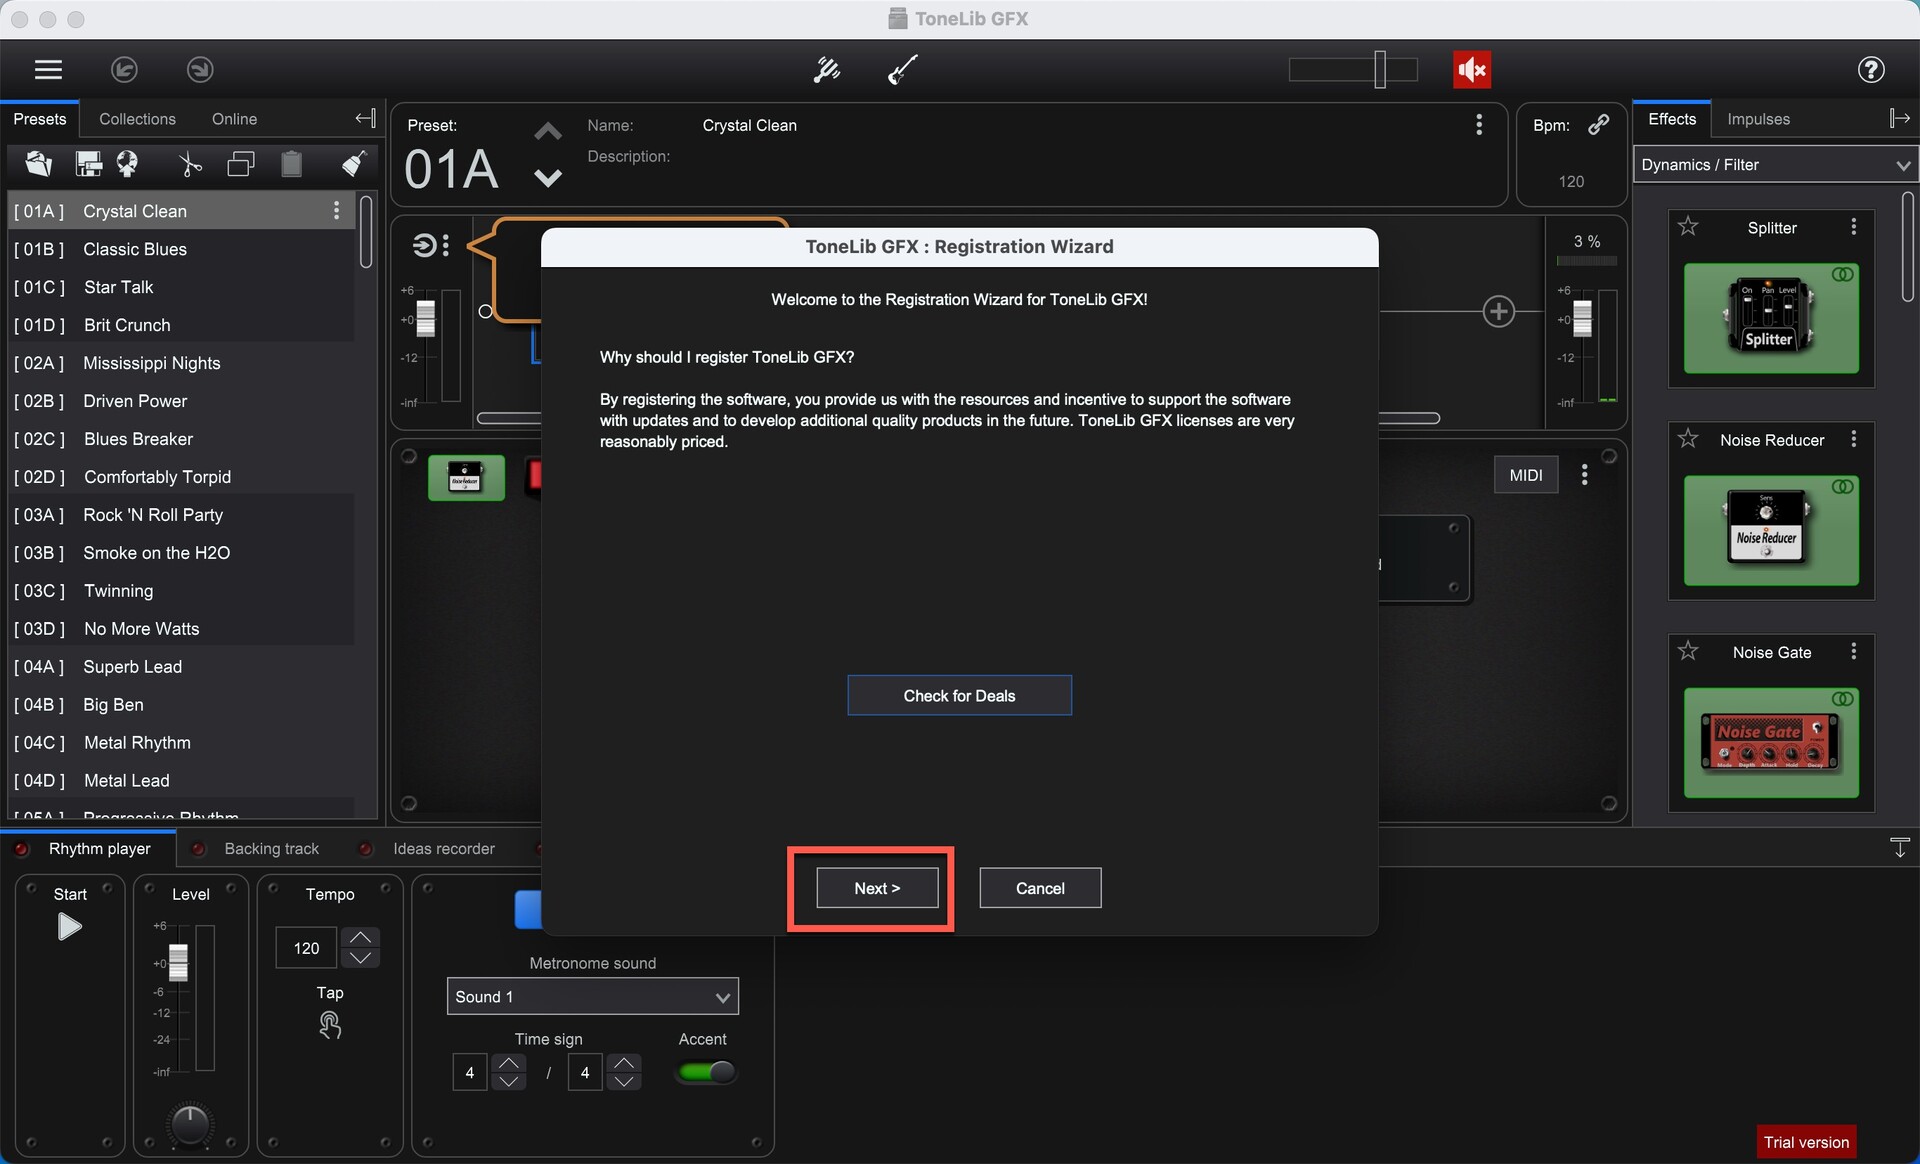Viewport: 1920px width, 1164px height.
Task: Select the Classic Blues preset
Action: (x=182, y=249)
